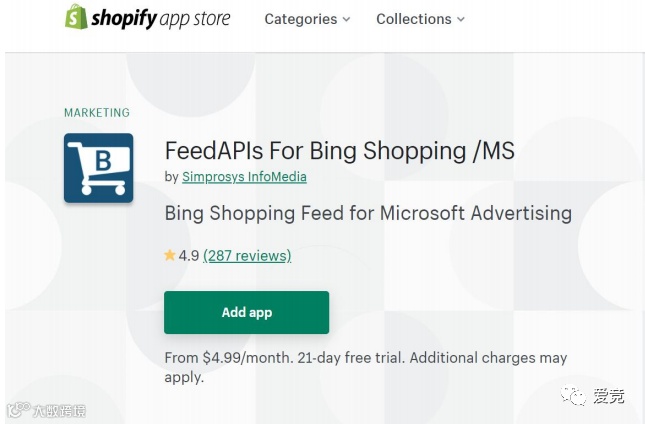Click the small watermark logo at bottom left
The width and height of the screenshot is (645, 424).
coord(17,410)
